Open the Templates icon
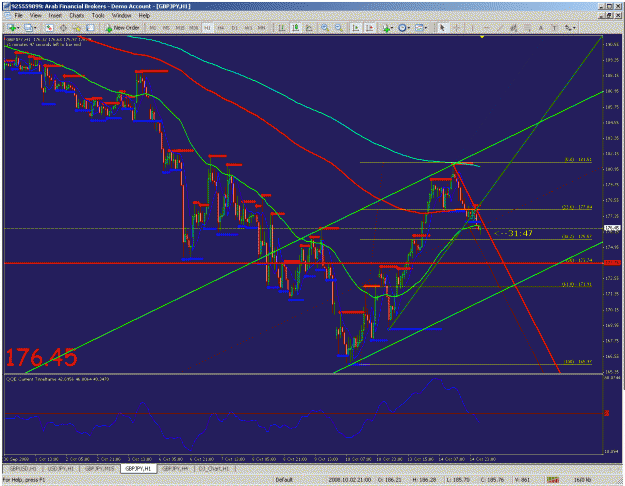This screenshot has height=486, width=625. 419,28
